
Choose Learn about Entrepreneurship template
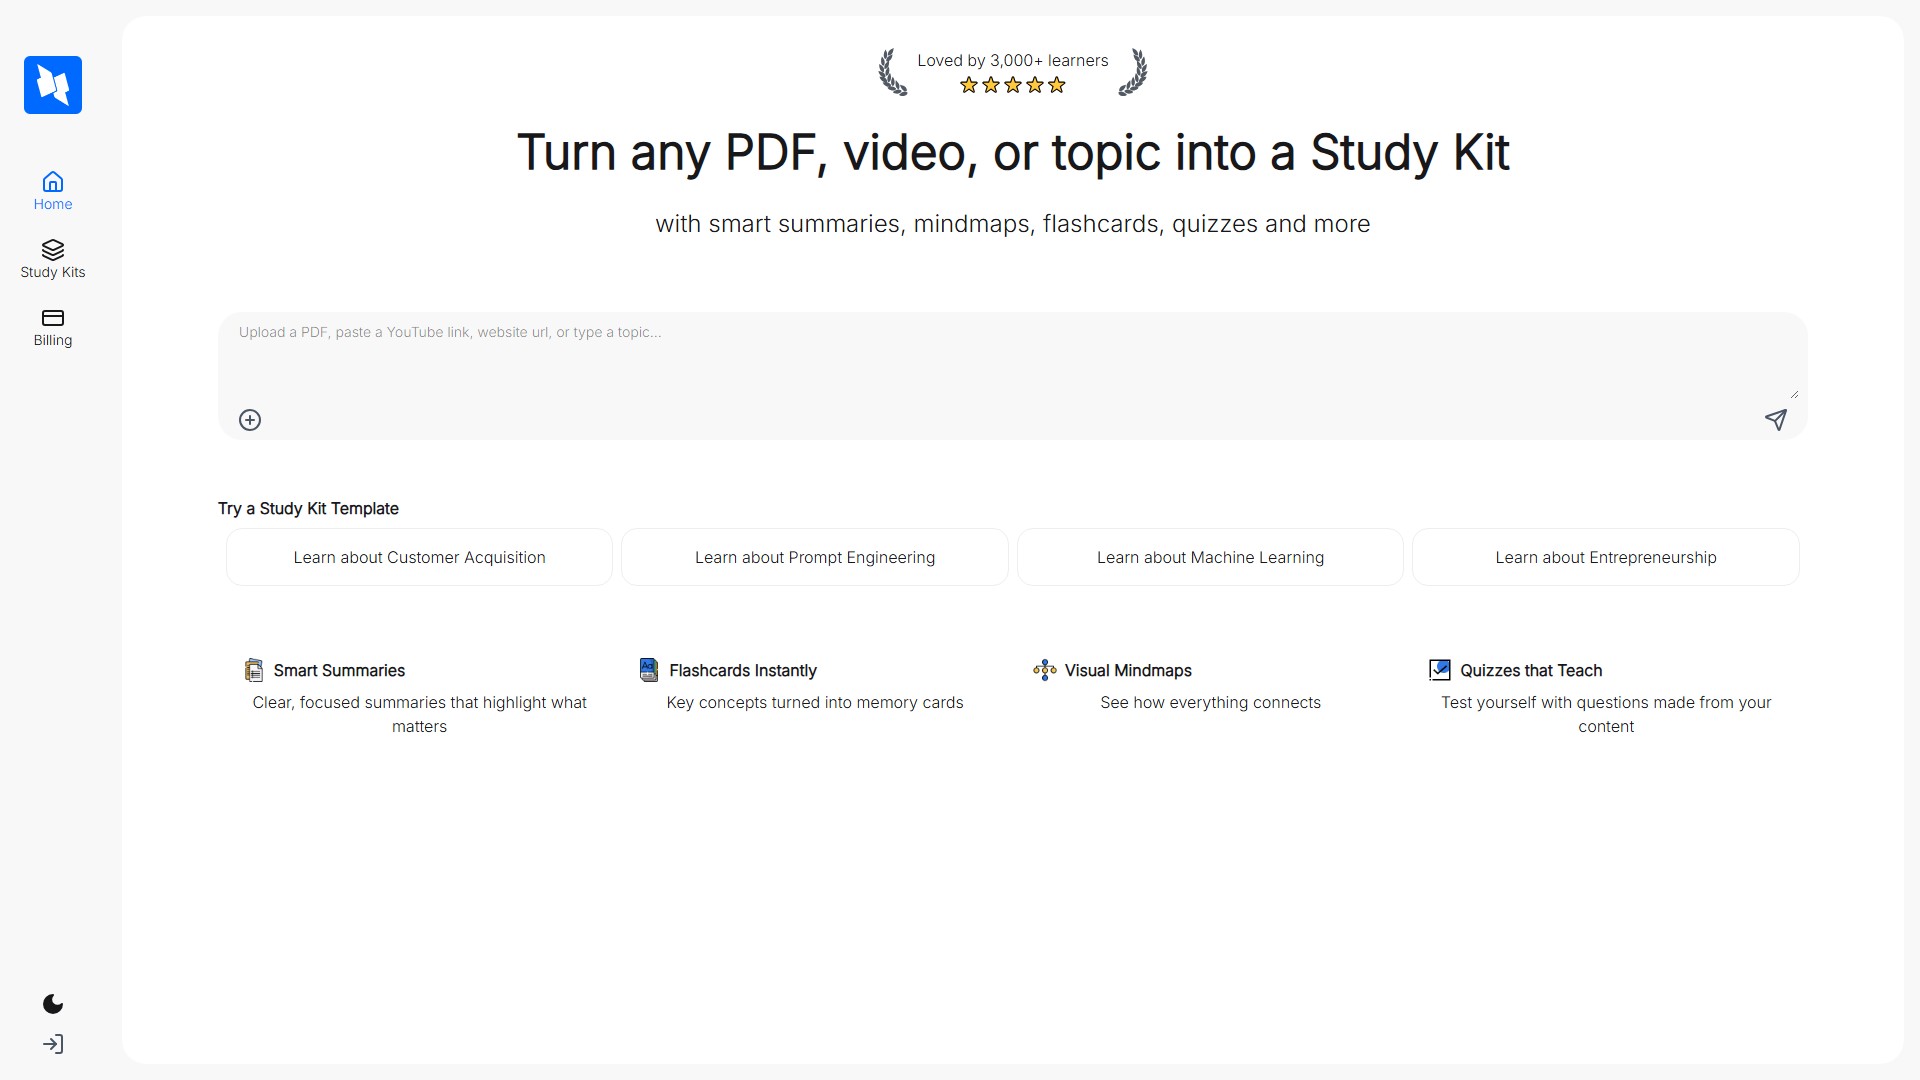click(1605, 557)
